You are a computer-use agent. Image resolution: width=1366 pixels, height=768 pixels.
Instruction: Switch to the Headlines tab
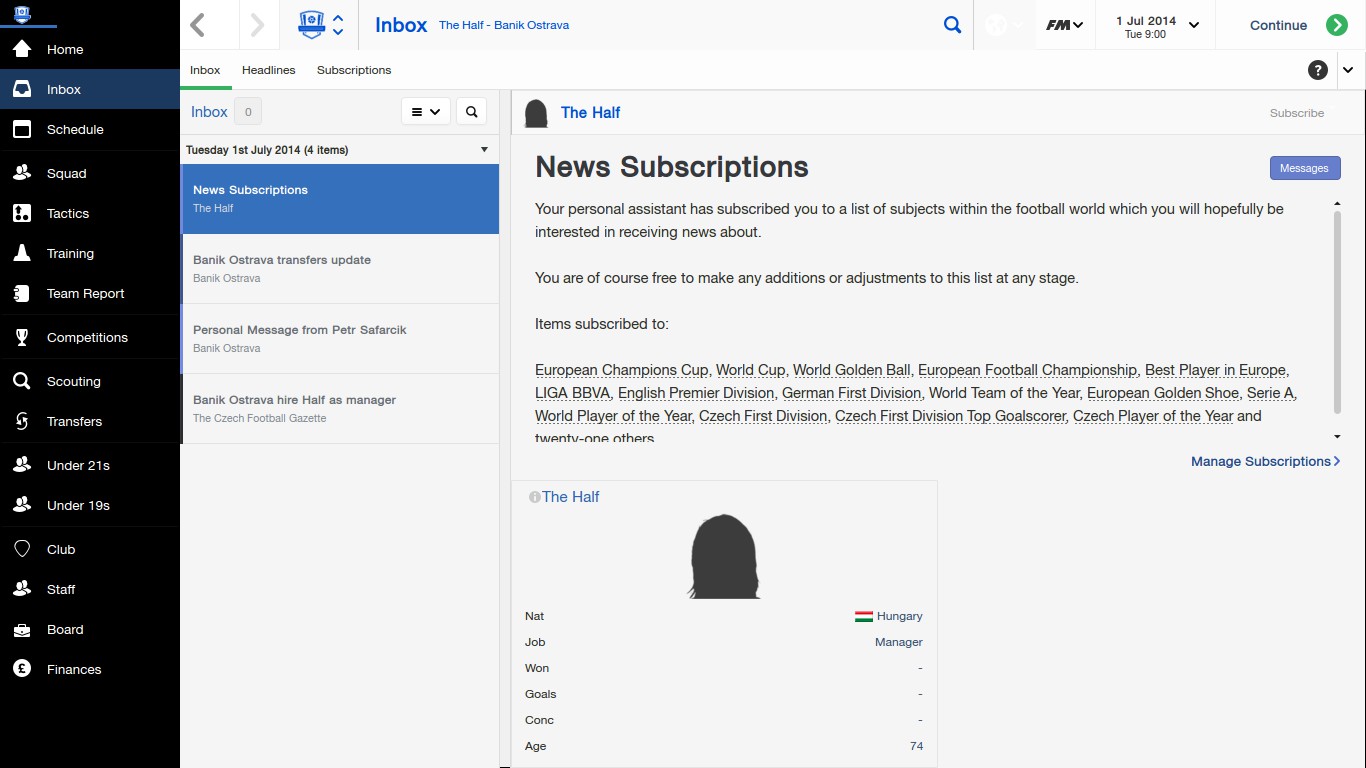tap(268, 70)
